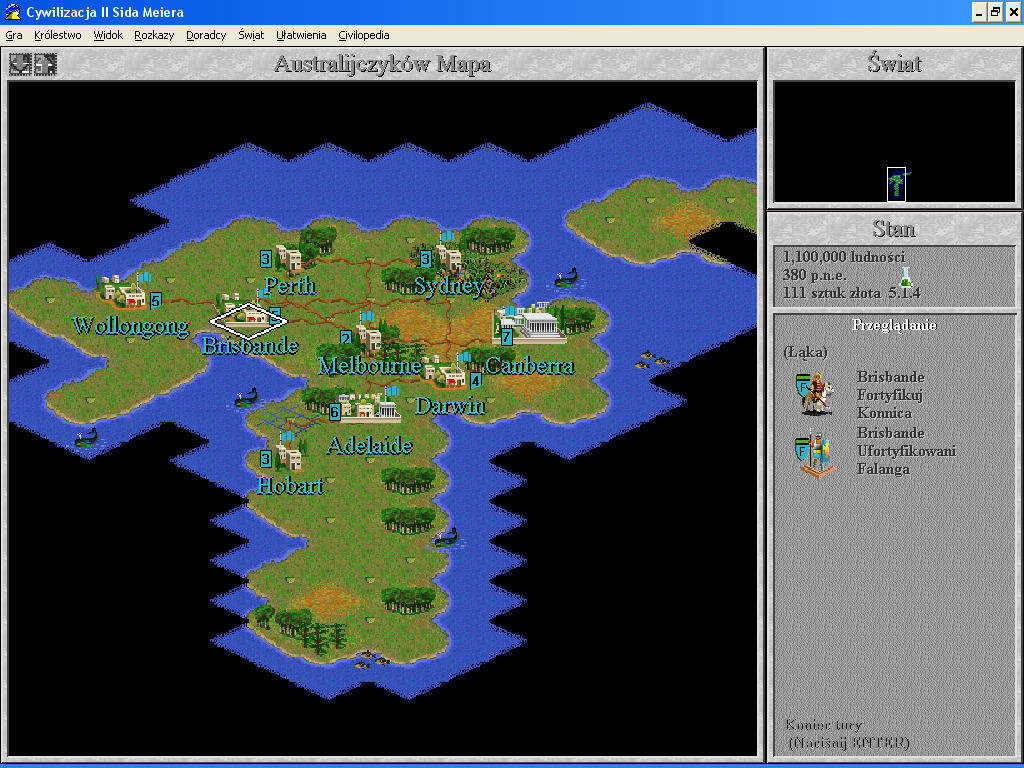Click Australia in the Świat minimap
The width and height of the screenshot is (1024, 768).
[897, 180]
